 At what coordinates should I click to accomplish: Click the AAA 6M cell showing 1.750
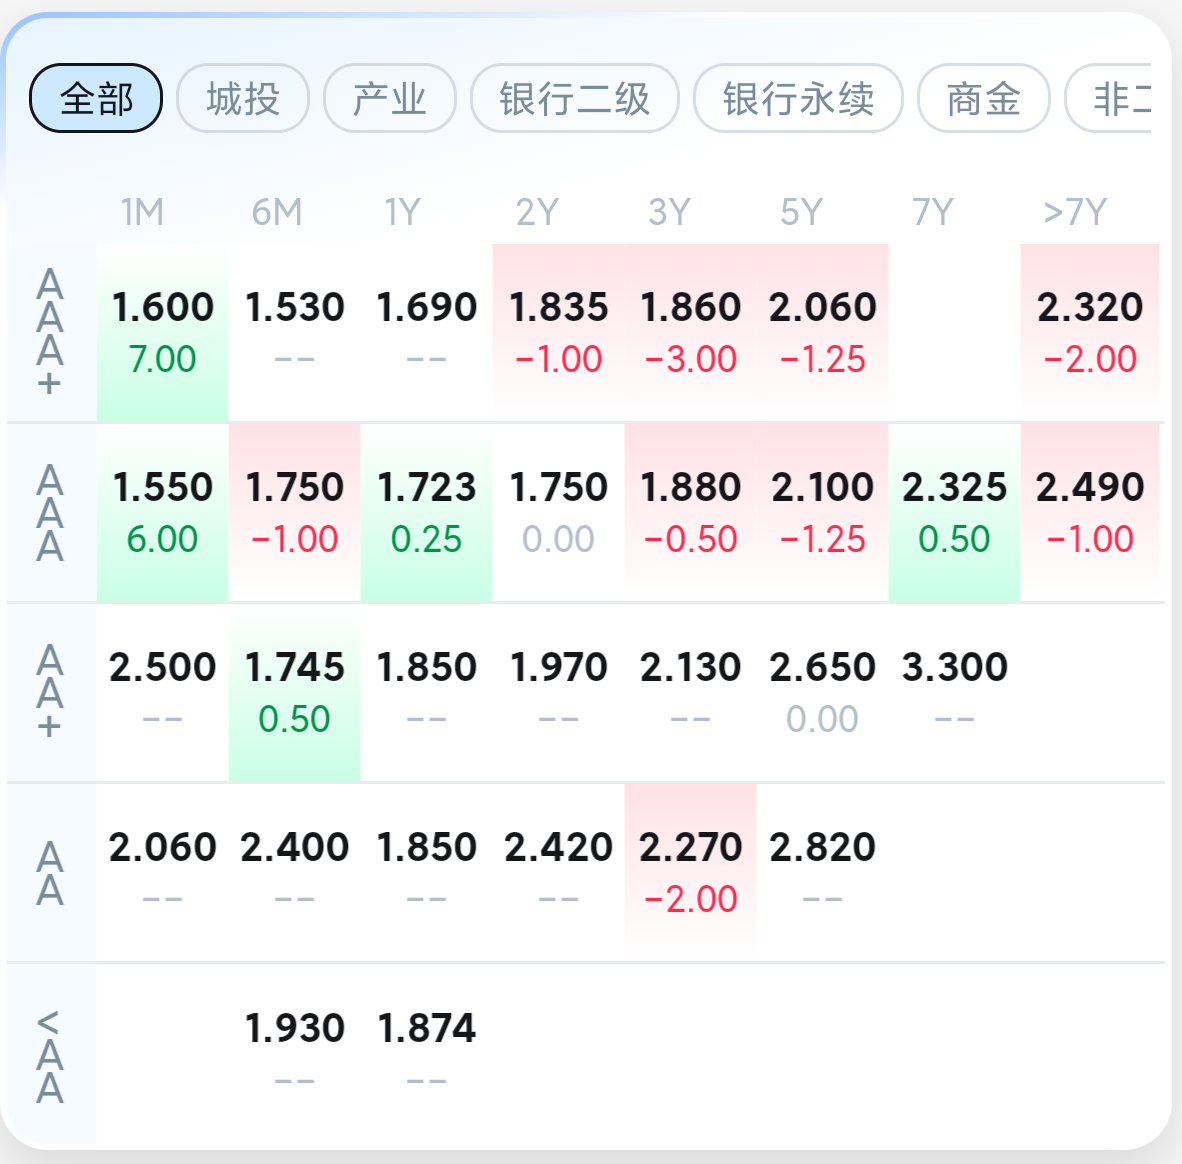tap(295, 512)
